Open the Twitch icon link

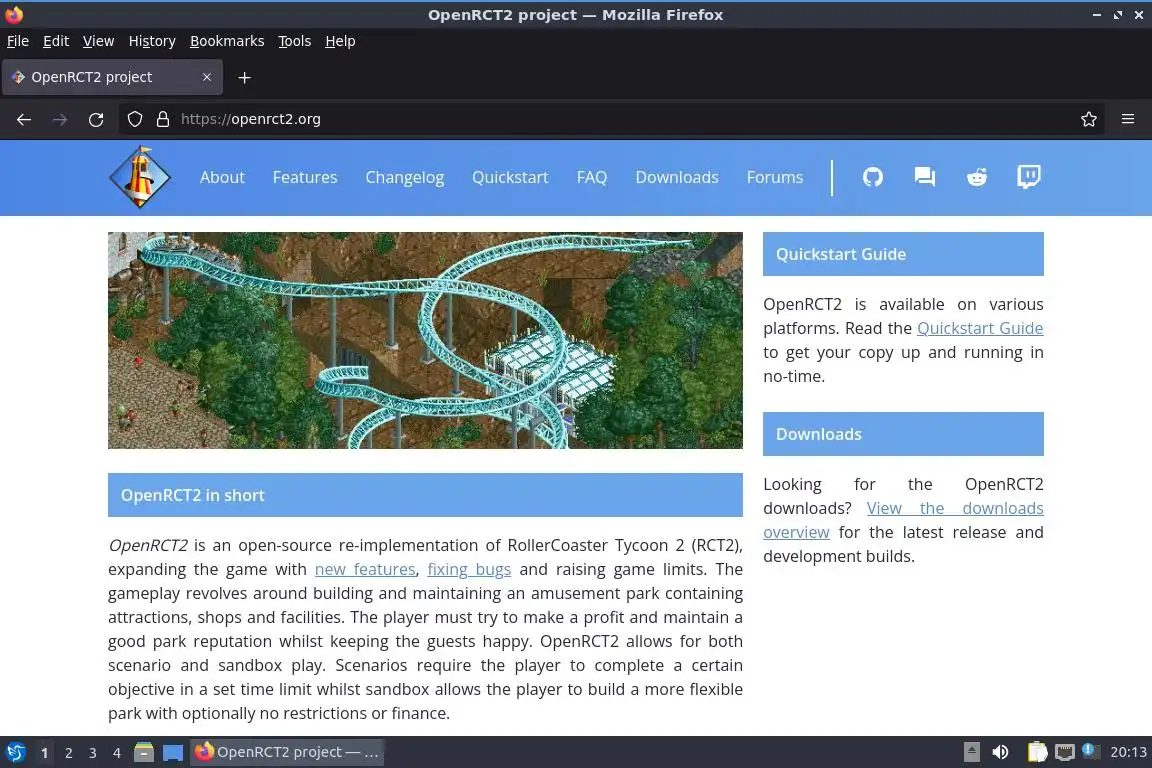point(1029,177)
